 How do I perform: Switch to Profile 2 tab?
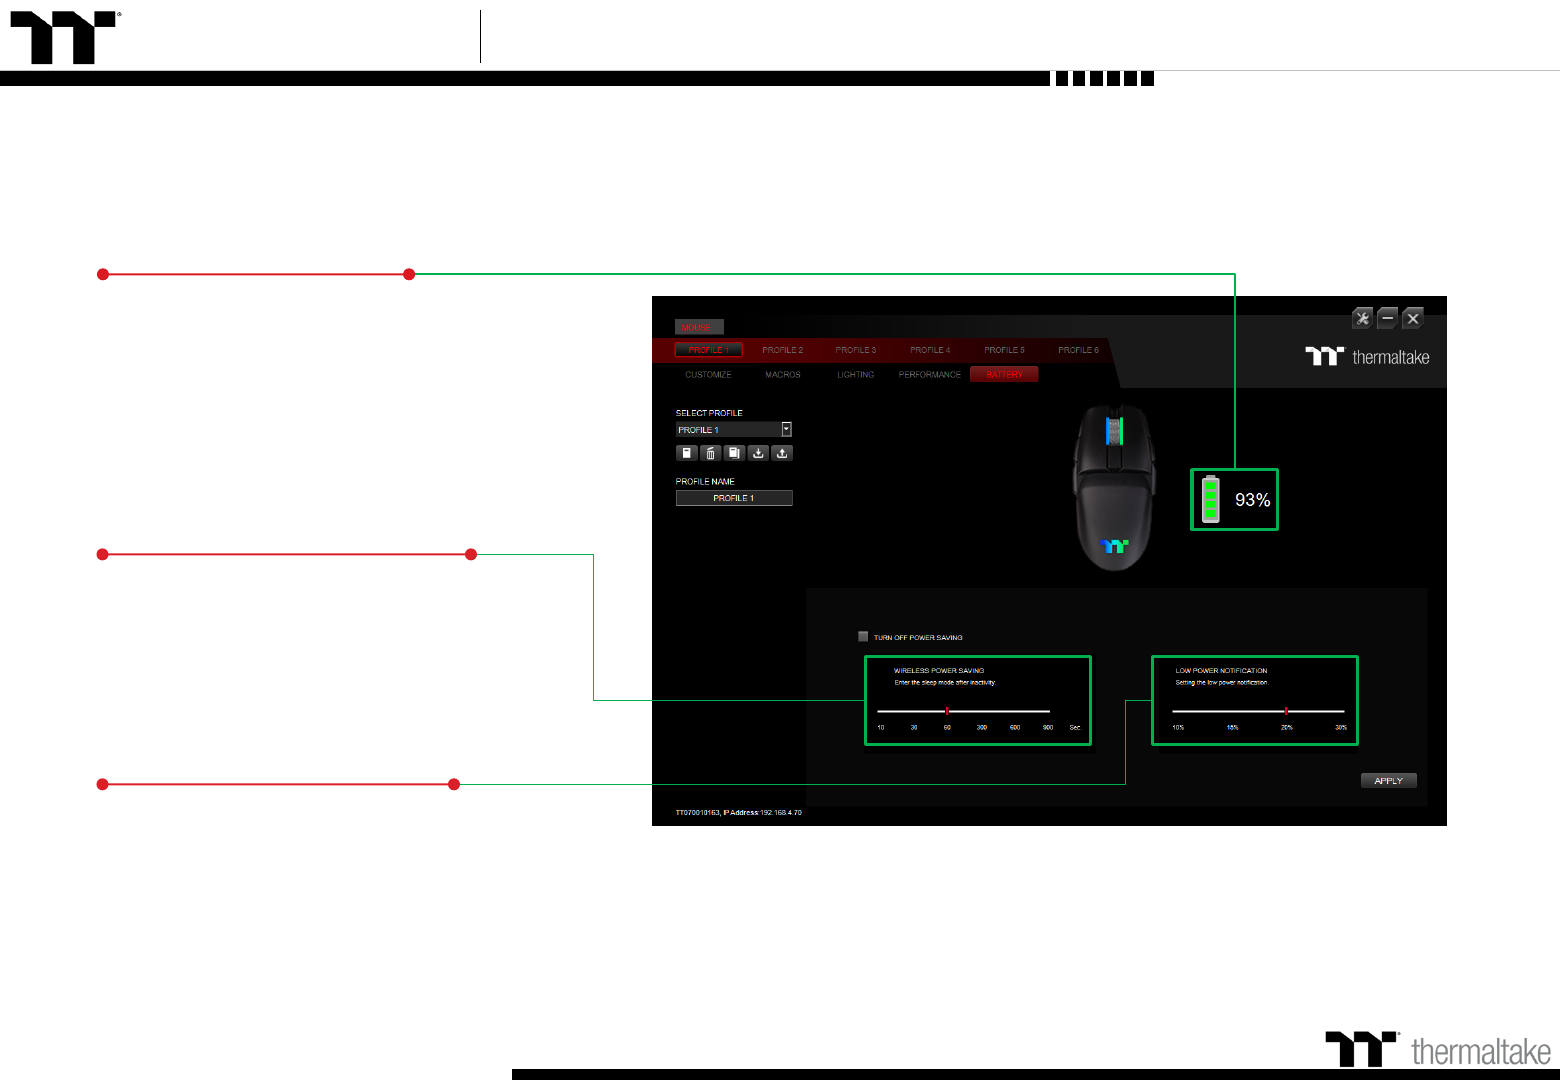tap(782, 350)
